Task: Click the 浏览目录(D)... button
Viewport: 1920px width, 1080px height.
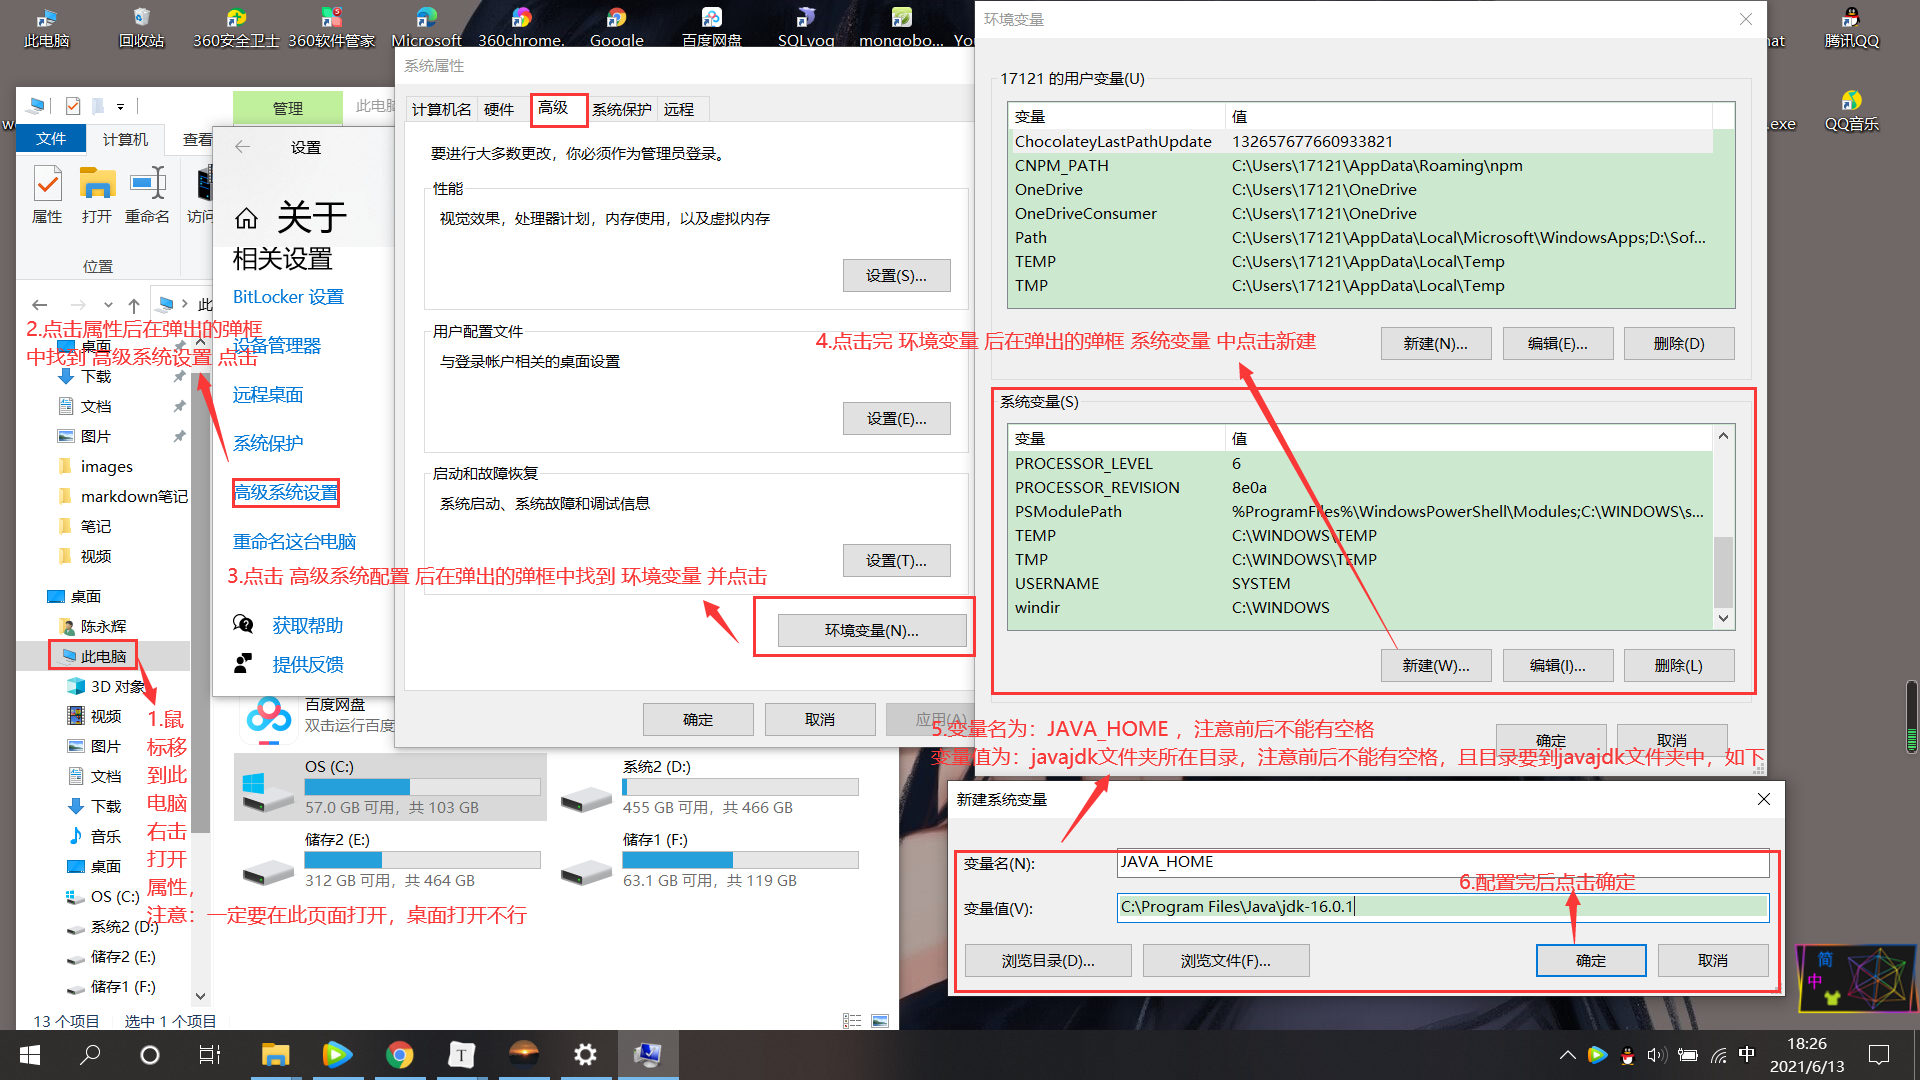Action: point(1047,960)
